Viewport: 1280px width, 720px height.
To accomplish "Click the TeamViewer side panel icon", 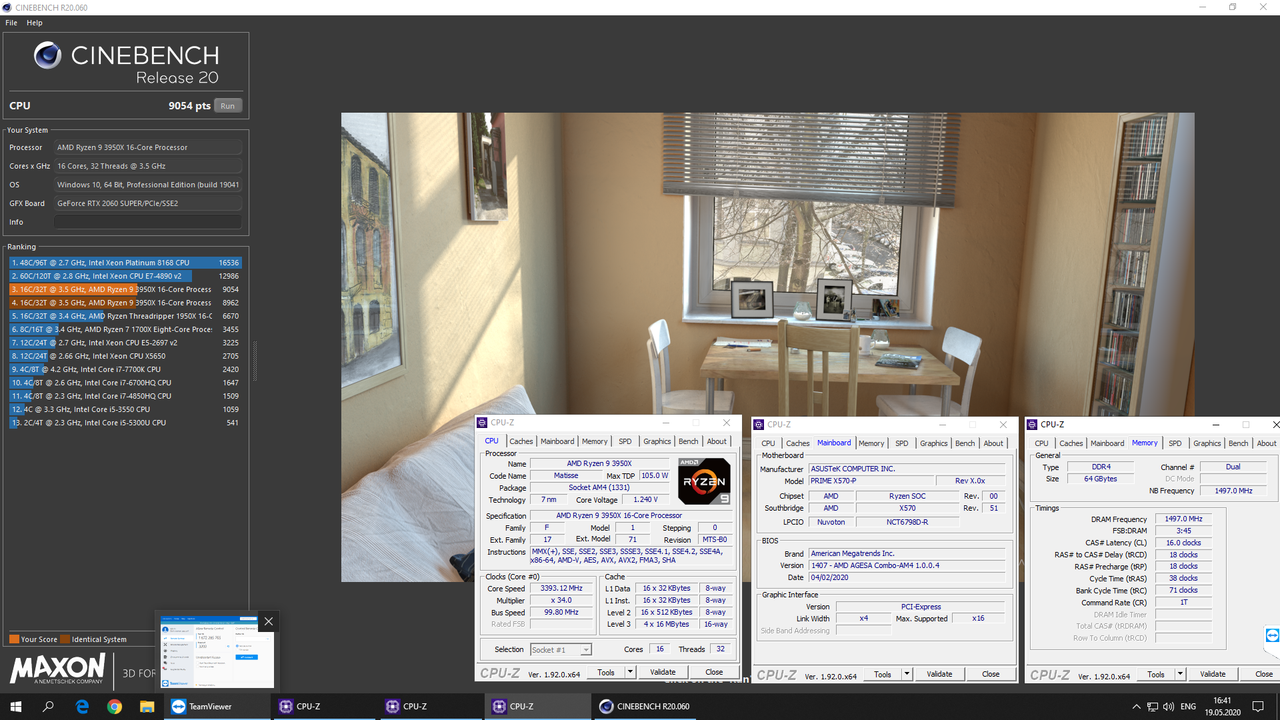I will tap(1272, 636).
